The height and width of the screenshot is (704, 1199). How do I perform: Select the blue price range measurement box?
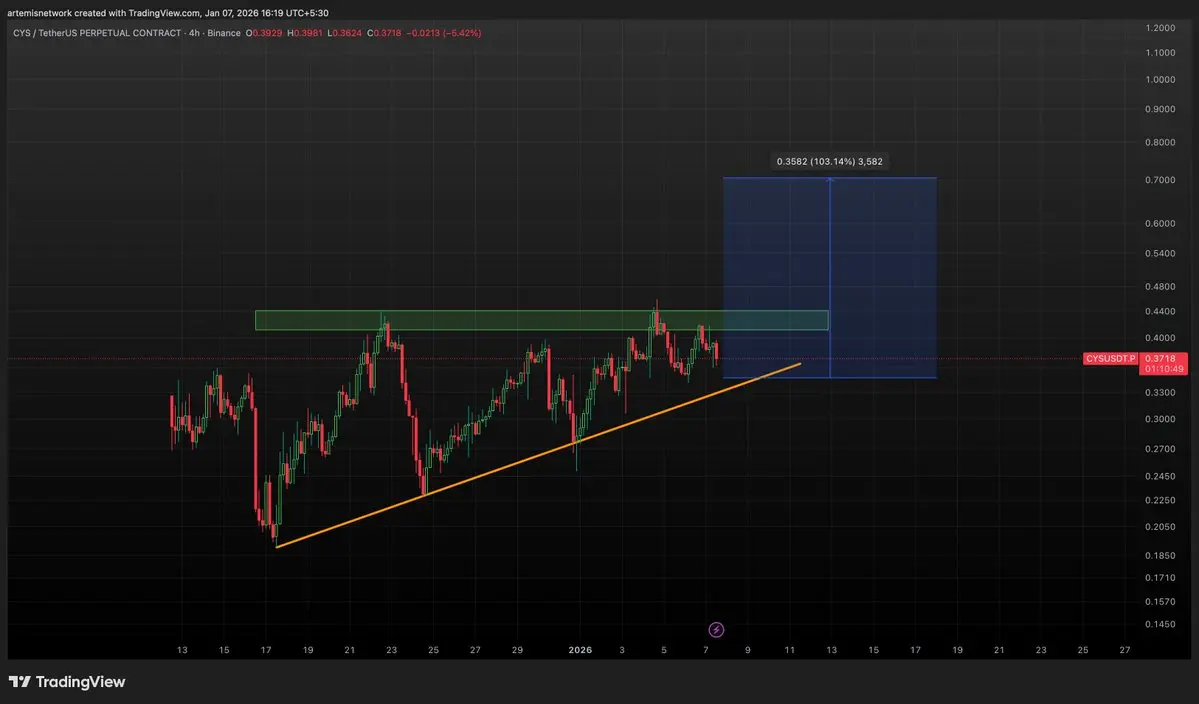(x=830, y=278)
